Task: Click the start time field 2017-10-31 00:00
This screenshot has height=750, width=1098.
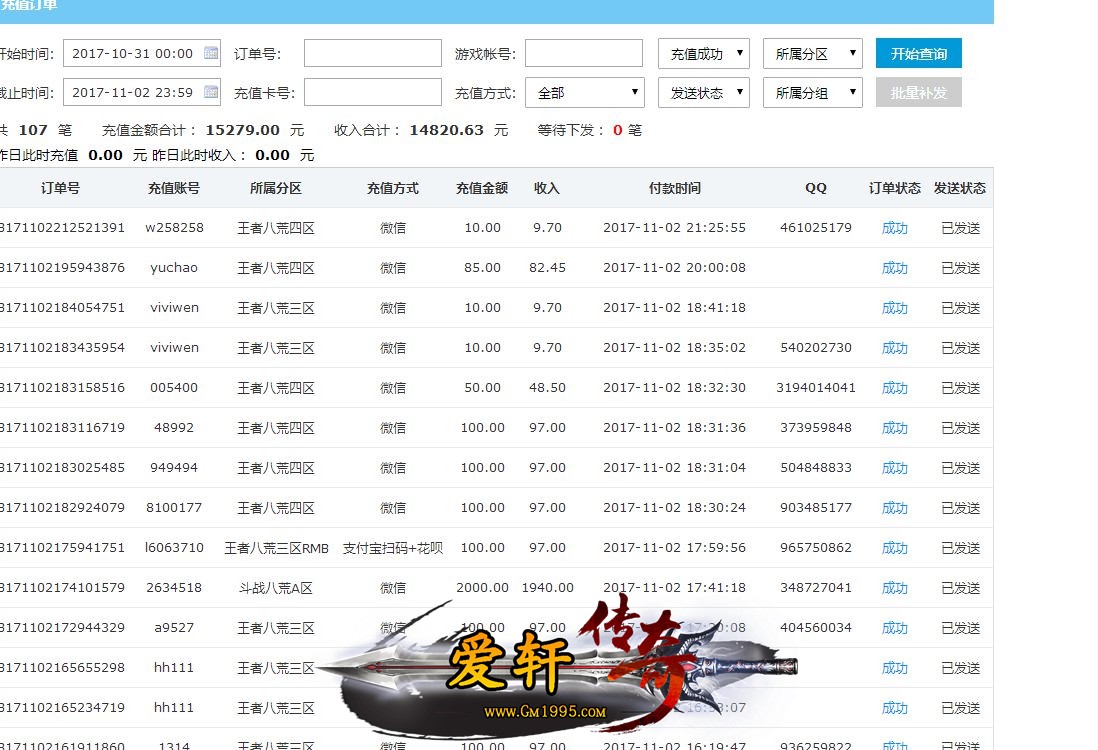Action: tap(132, 54)
